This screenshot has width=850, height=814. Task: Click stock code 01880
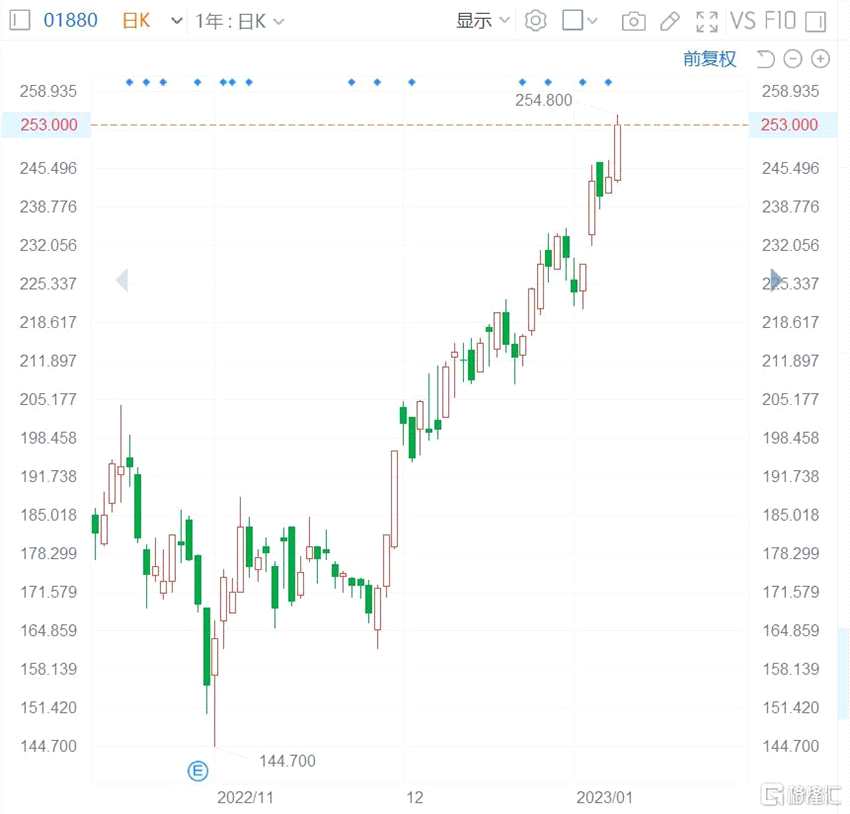[70, 20]
